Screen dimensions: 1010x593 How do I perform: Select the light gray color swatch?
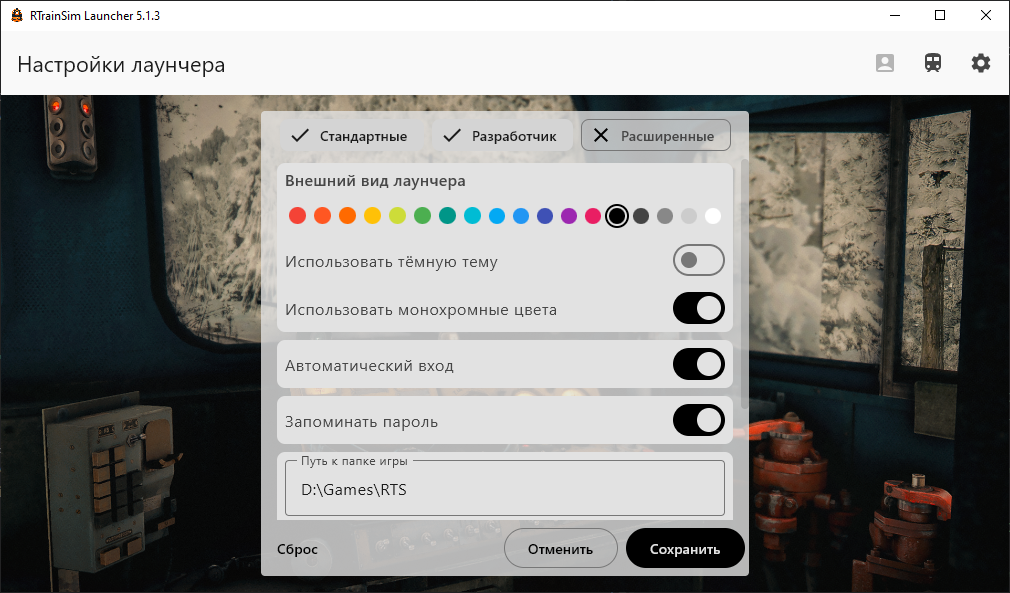(689, 216)
